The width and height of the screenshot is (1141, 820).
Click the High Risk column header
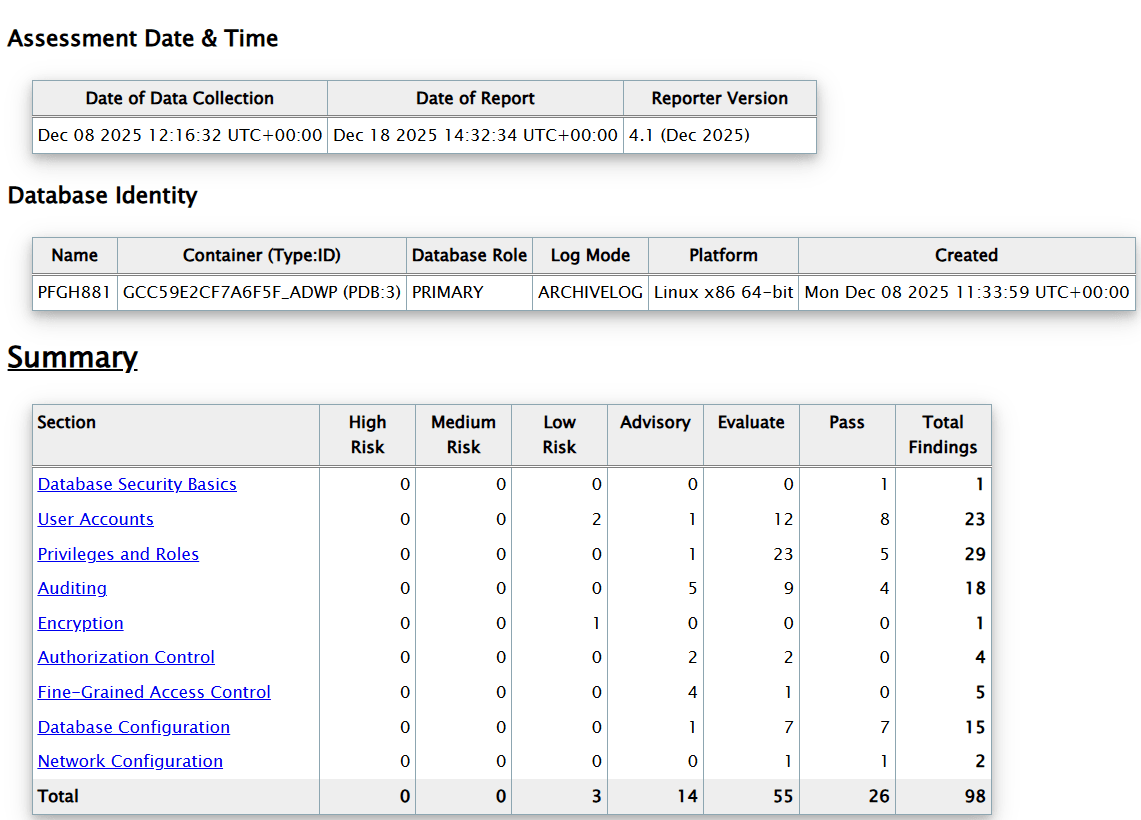pyautogui.click(x=367, y=435)
